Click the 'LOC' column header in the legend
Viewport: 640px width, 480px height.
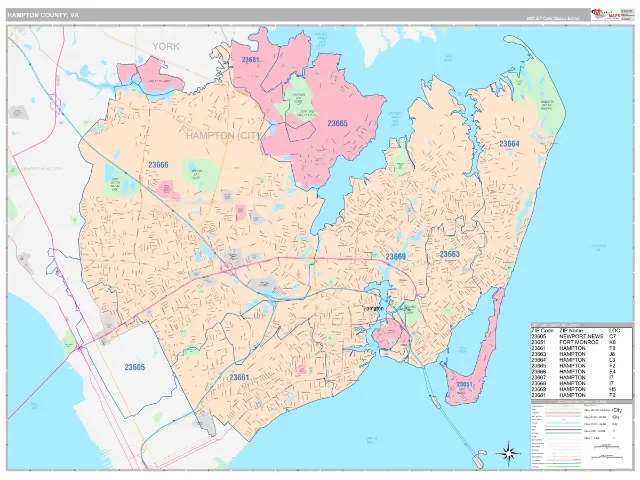615,331
